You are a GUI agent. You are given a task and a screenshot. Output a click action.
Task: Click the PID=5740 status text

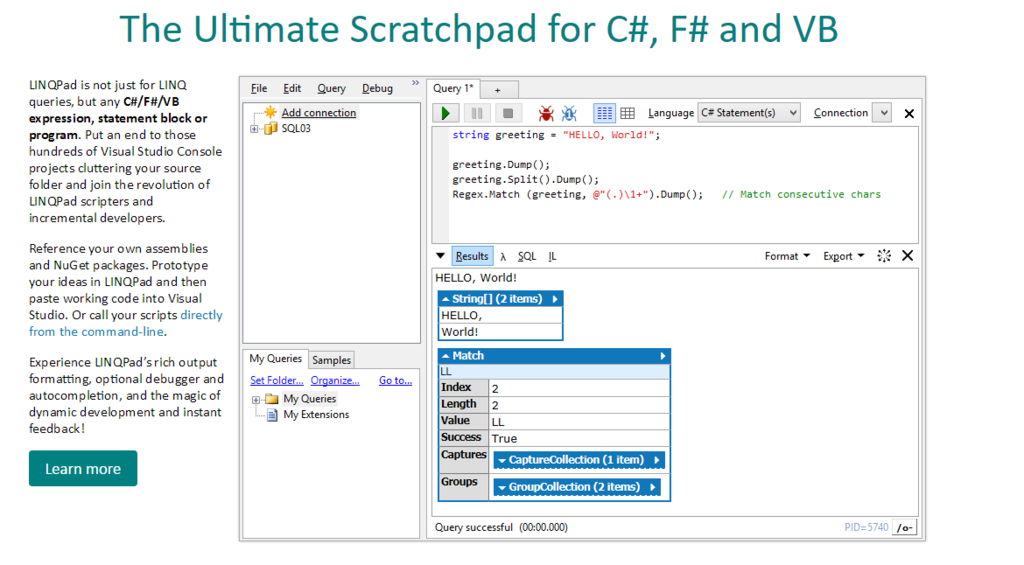point(866,527)
